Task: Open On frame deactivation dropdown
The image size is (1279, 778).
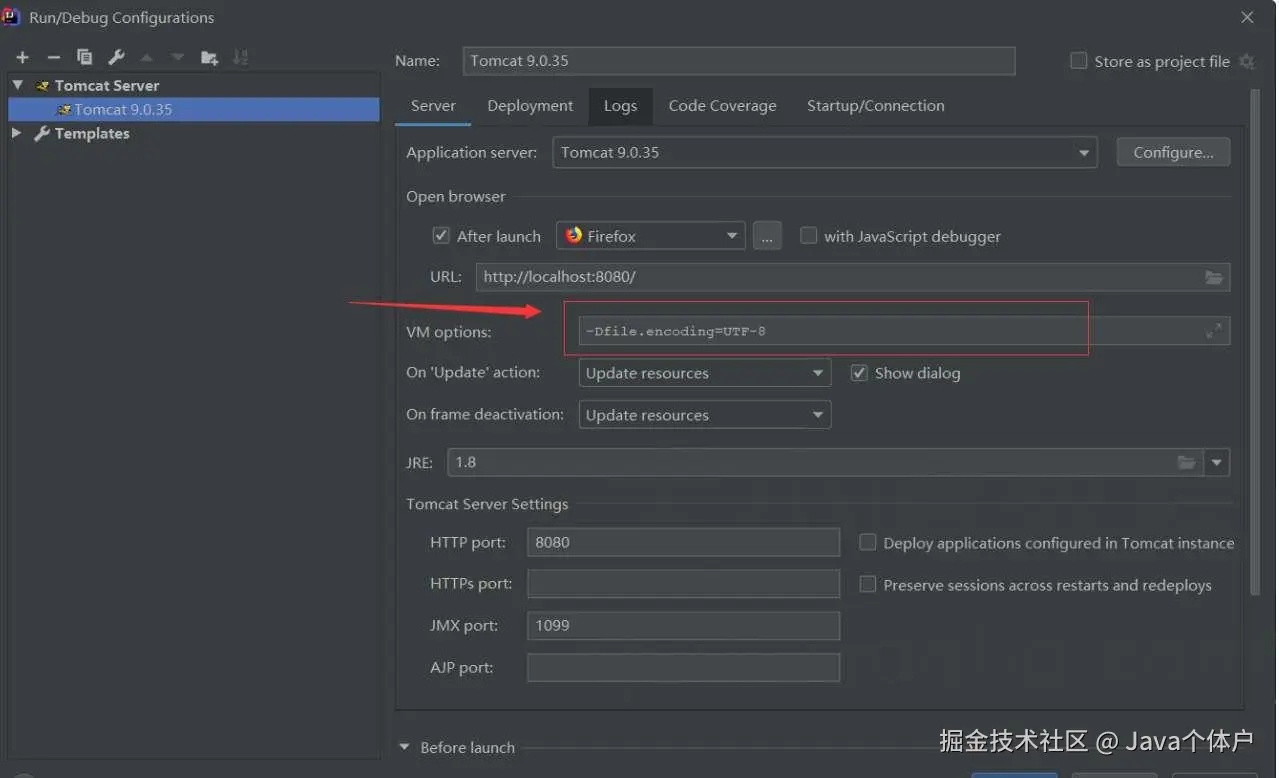Action: pos(705,415)
